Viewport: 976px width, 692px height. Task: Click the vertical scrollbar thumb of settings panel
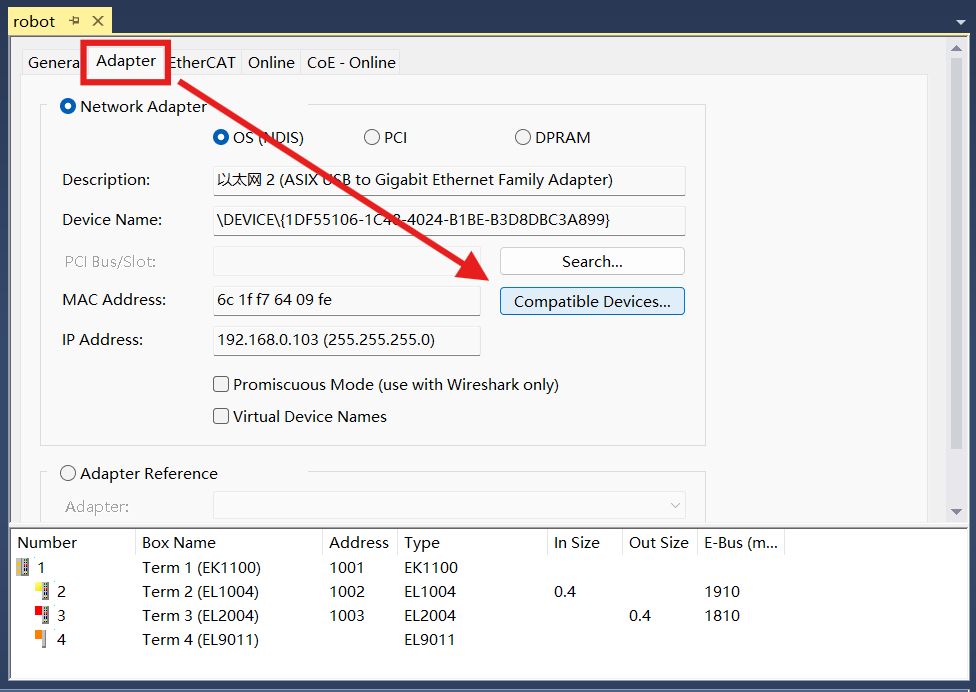[956, 250]
